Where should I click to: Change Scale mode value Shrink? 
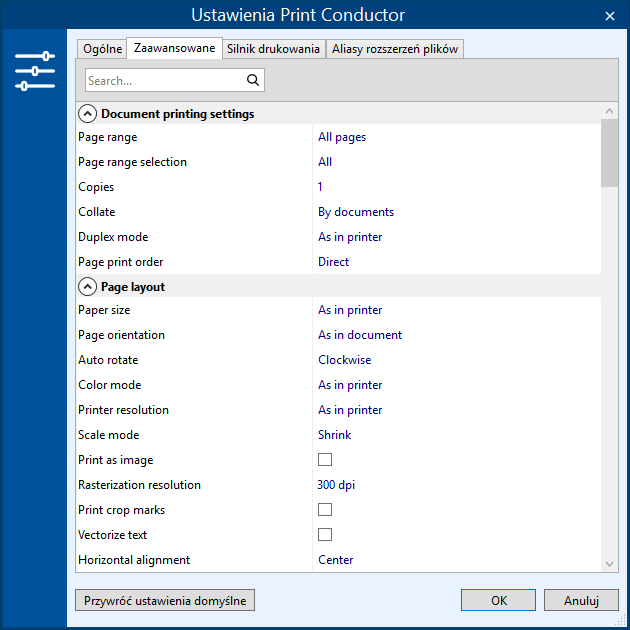(x=334, y=435)
